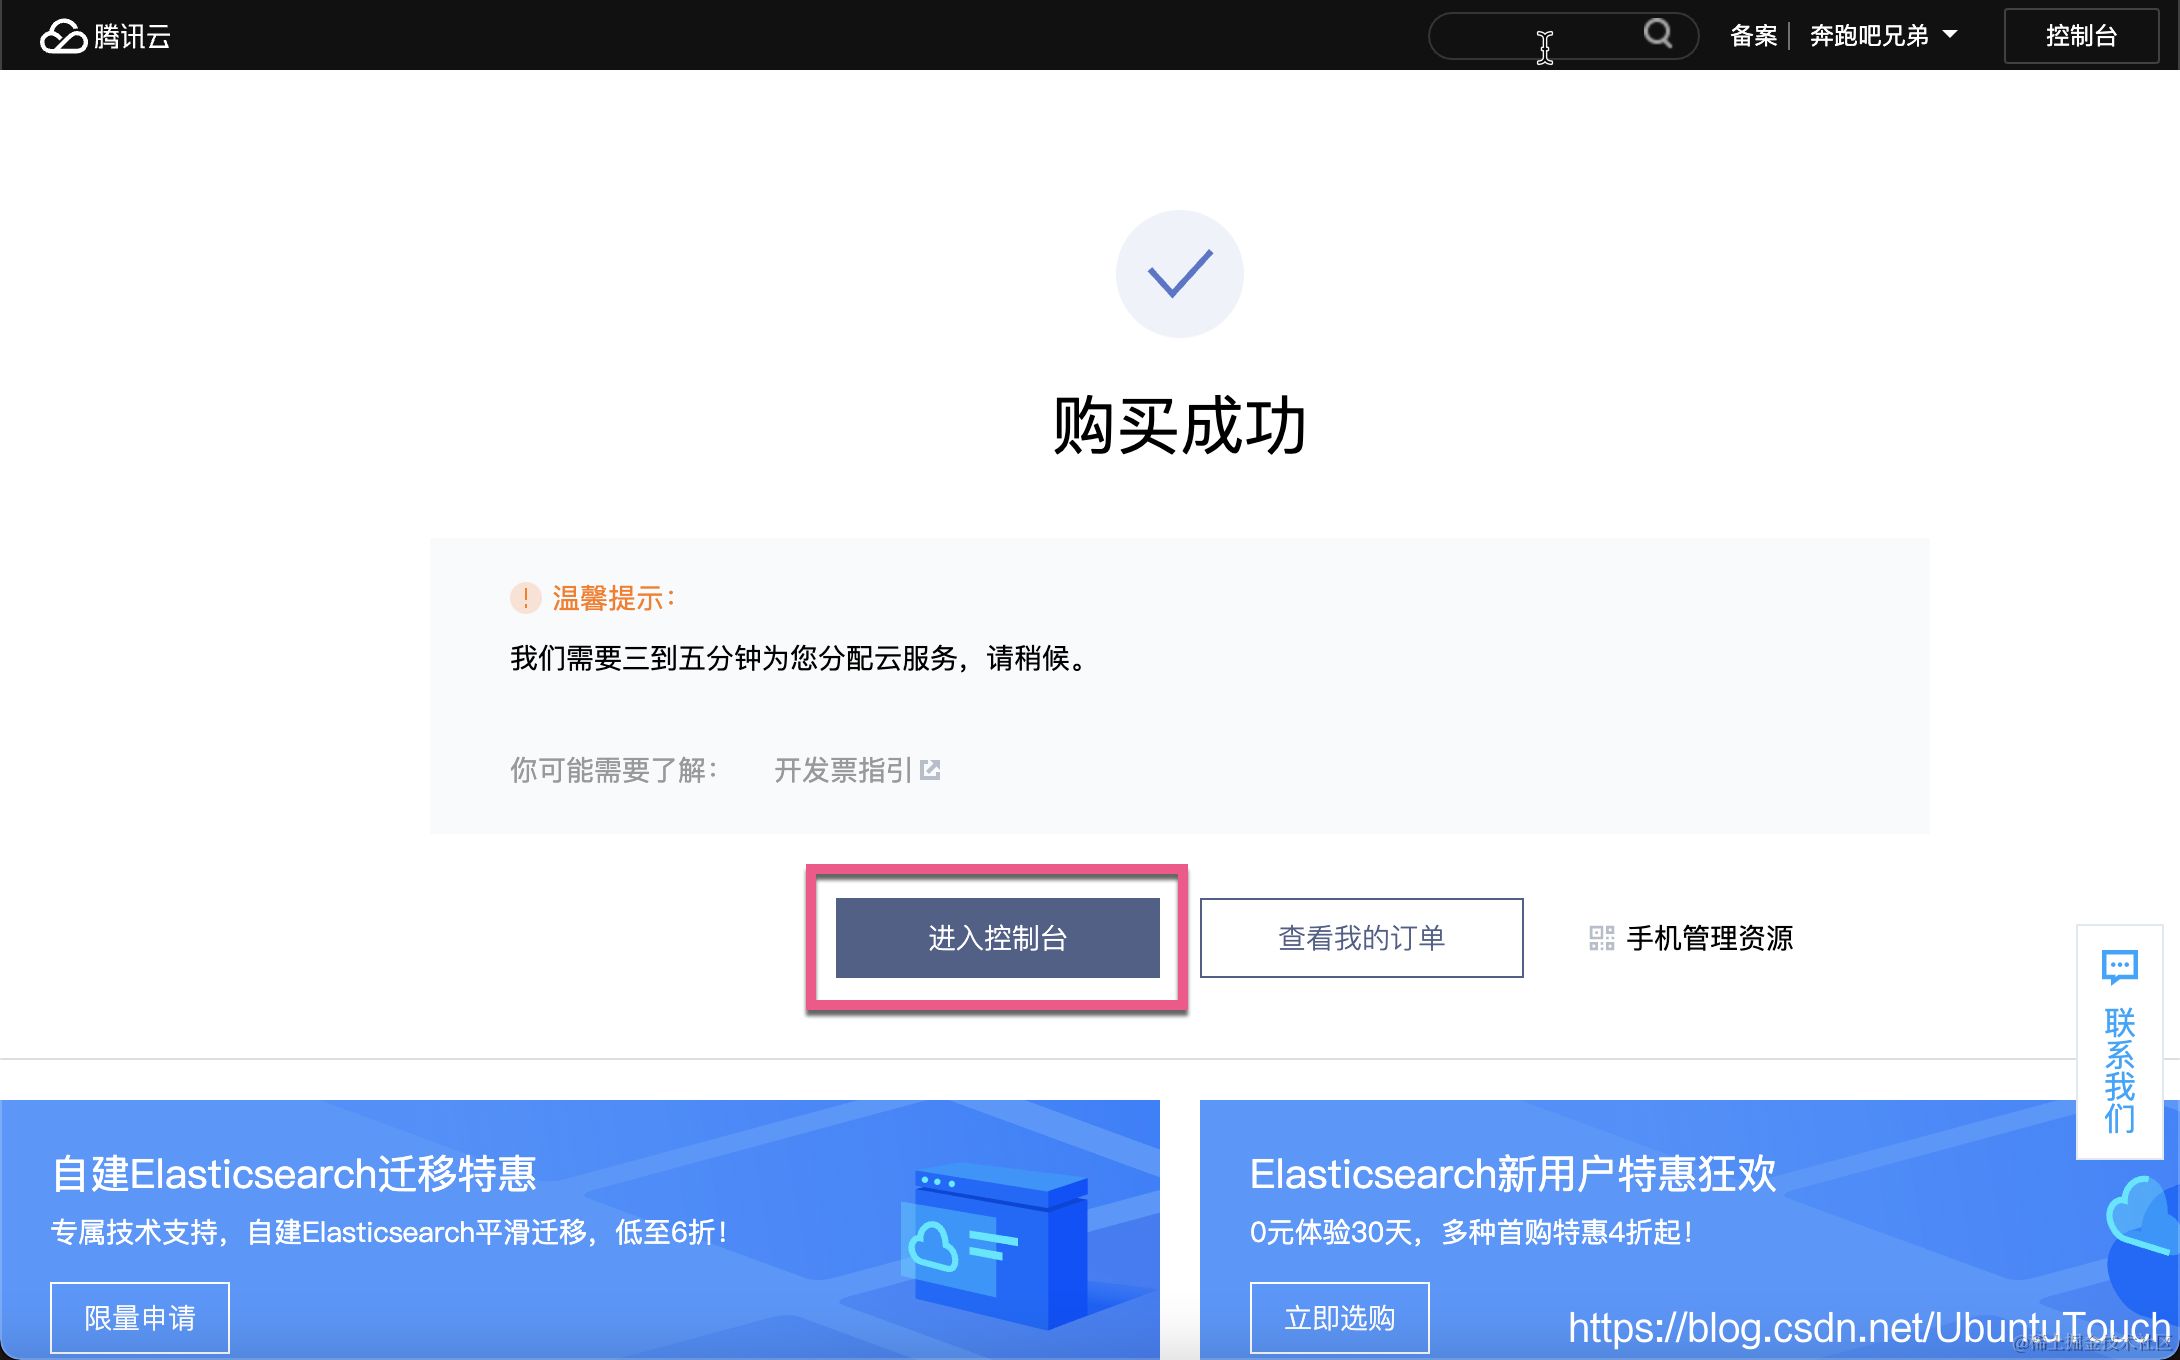2180x1360 pixels.
Task: Click the QR code icon for mobile management
Action: [x=1601, y=938]
